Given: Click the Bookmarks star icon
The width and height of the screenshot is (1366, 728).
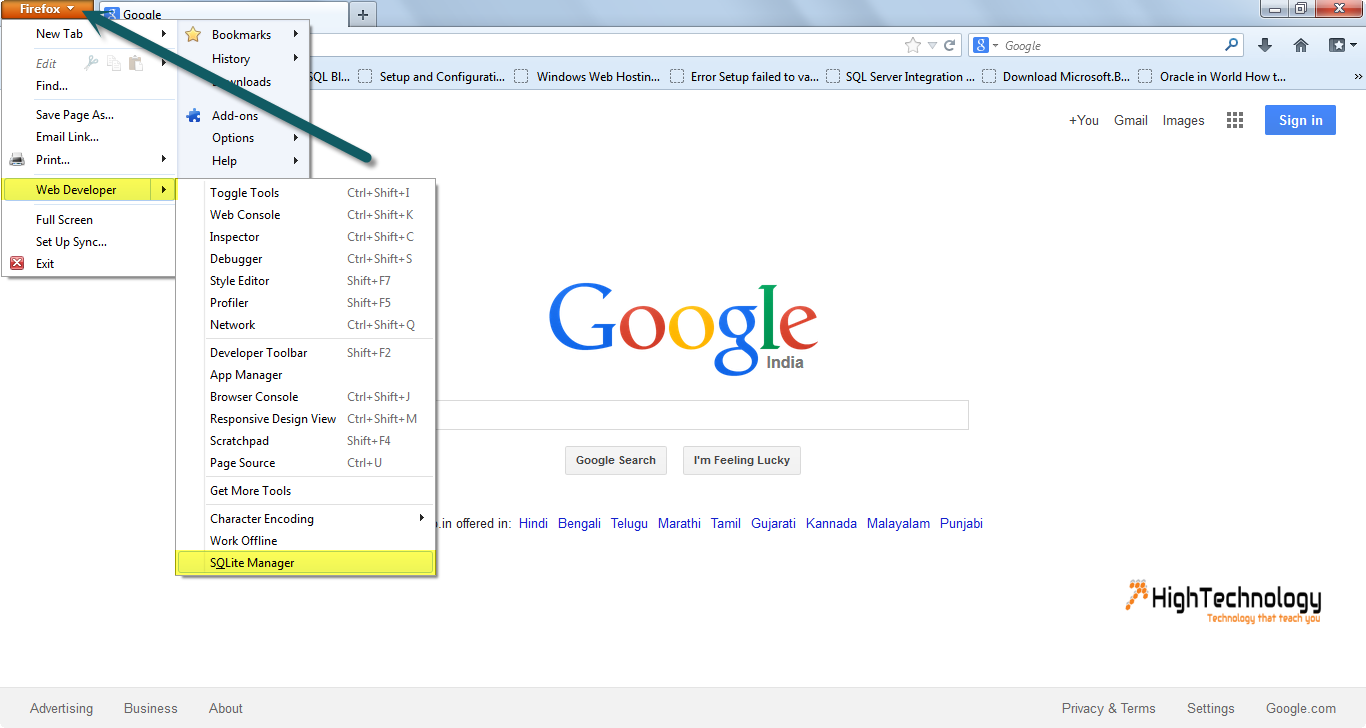Looking at the screenshot, I should (193, 35).
